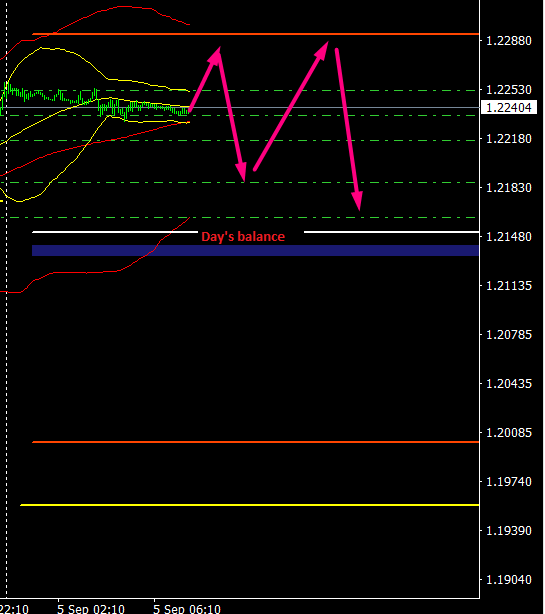
Task: Click the white Day's balance line right segment
Action: tap(392, 232)
